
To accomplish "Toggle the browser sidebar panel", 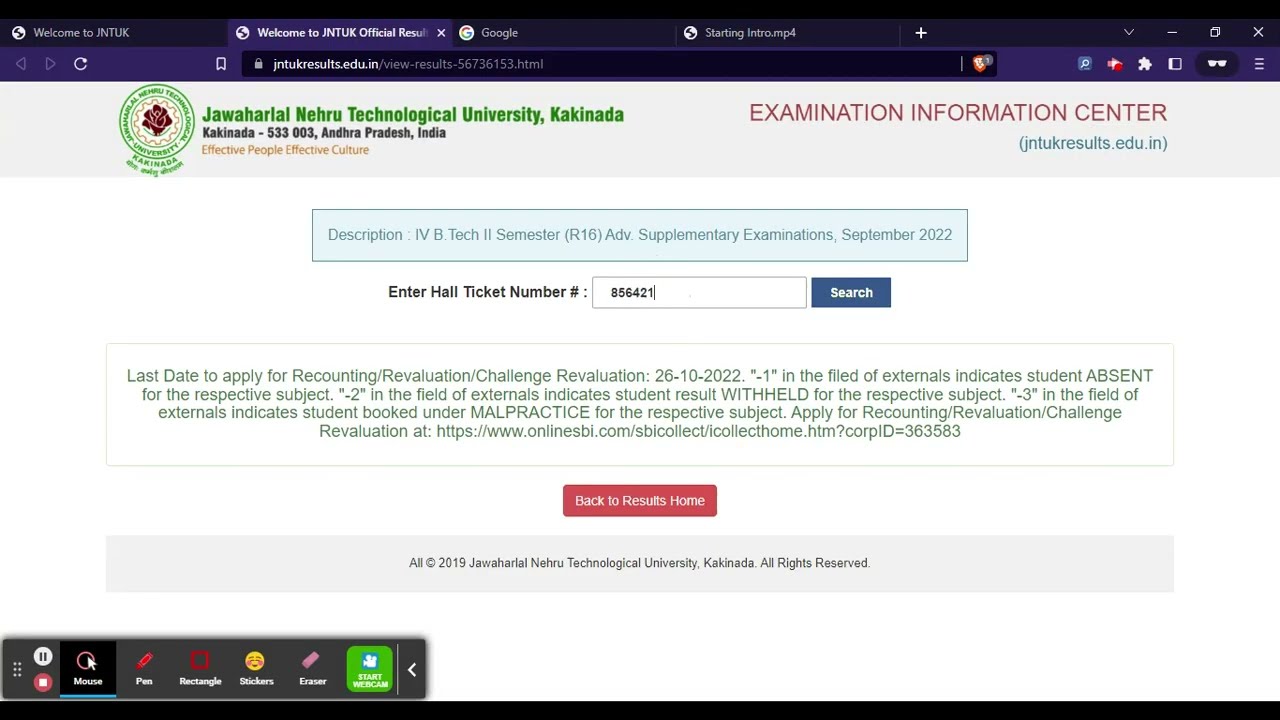I will pos(1175,64).
